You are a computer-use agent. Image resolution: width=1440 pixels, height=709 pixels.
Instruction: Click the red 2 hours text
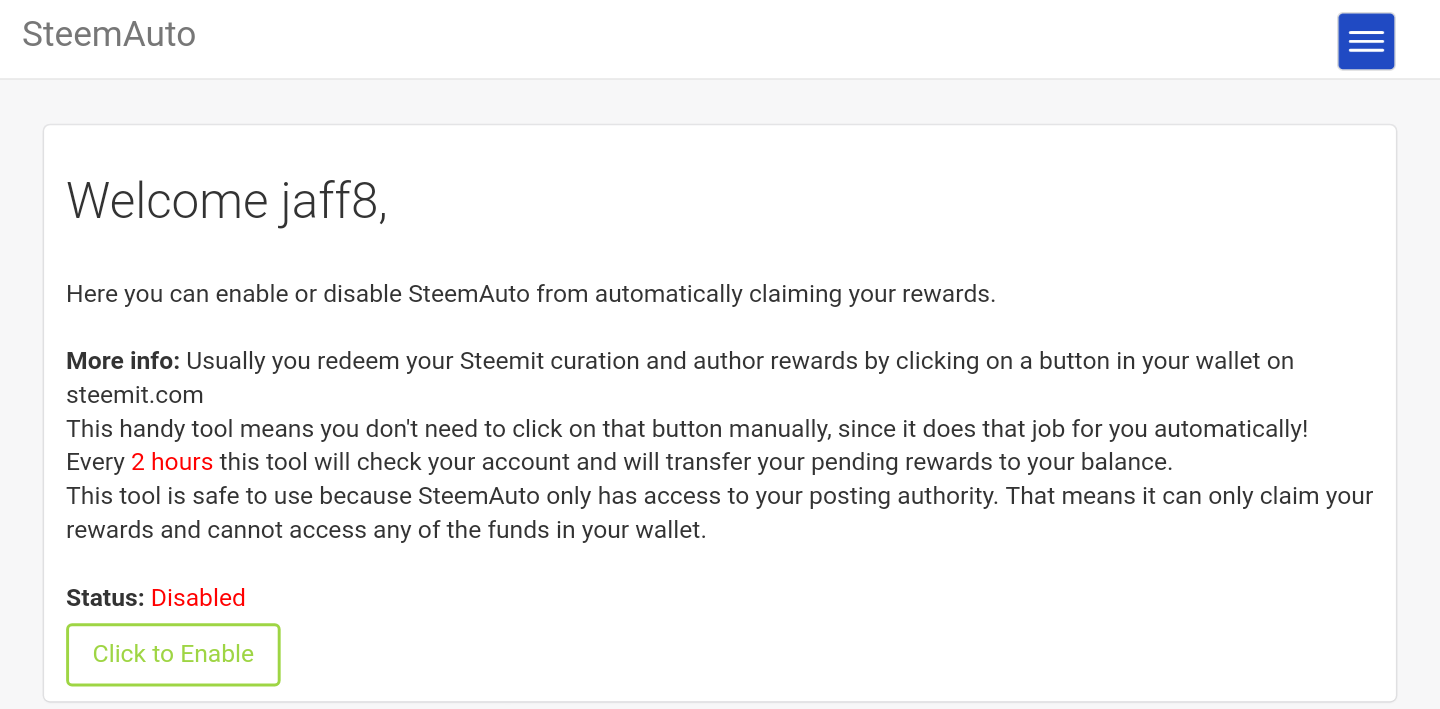tap(172, 462)
